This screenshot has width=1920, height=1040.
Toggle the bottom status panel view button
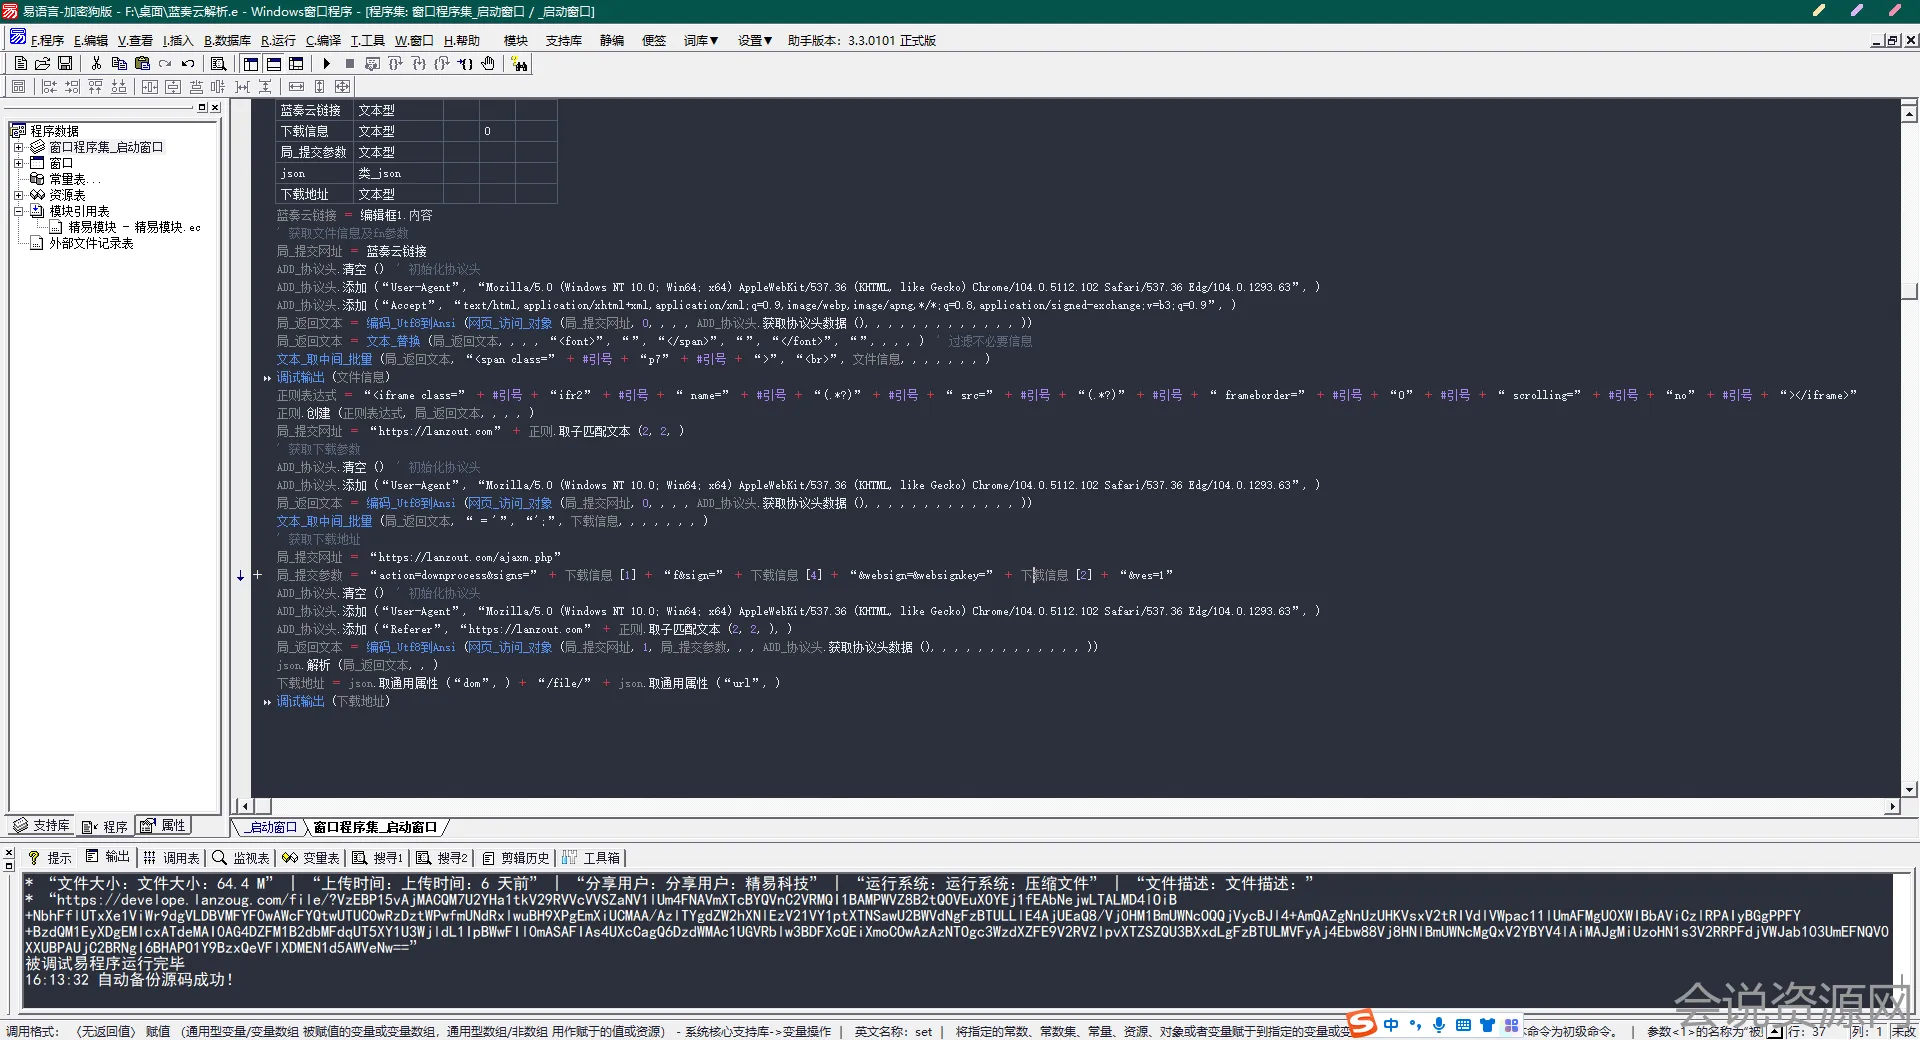273,64
